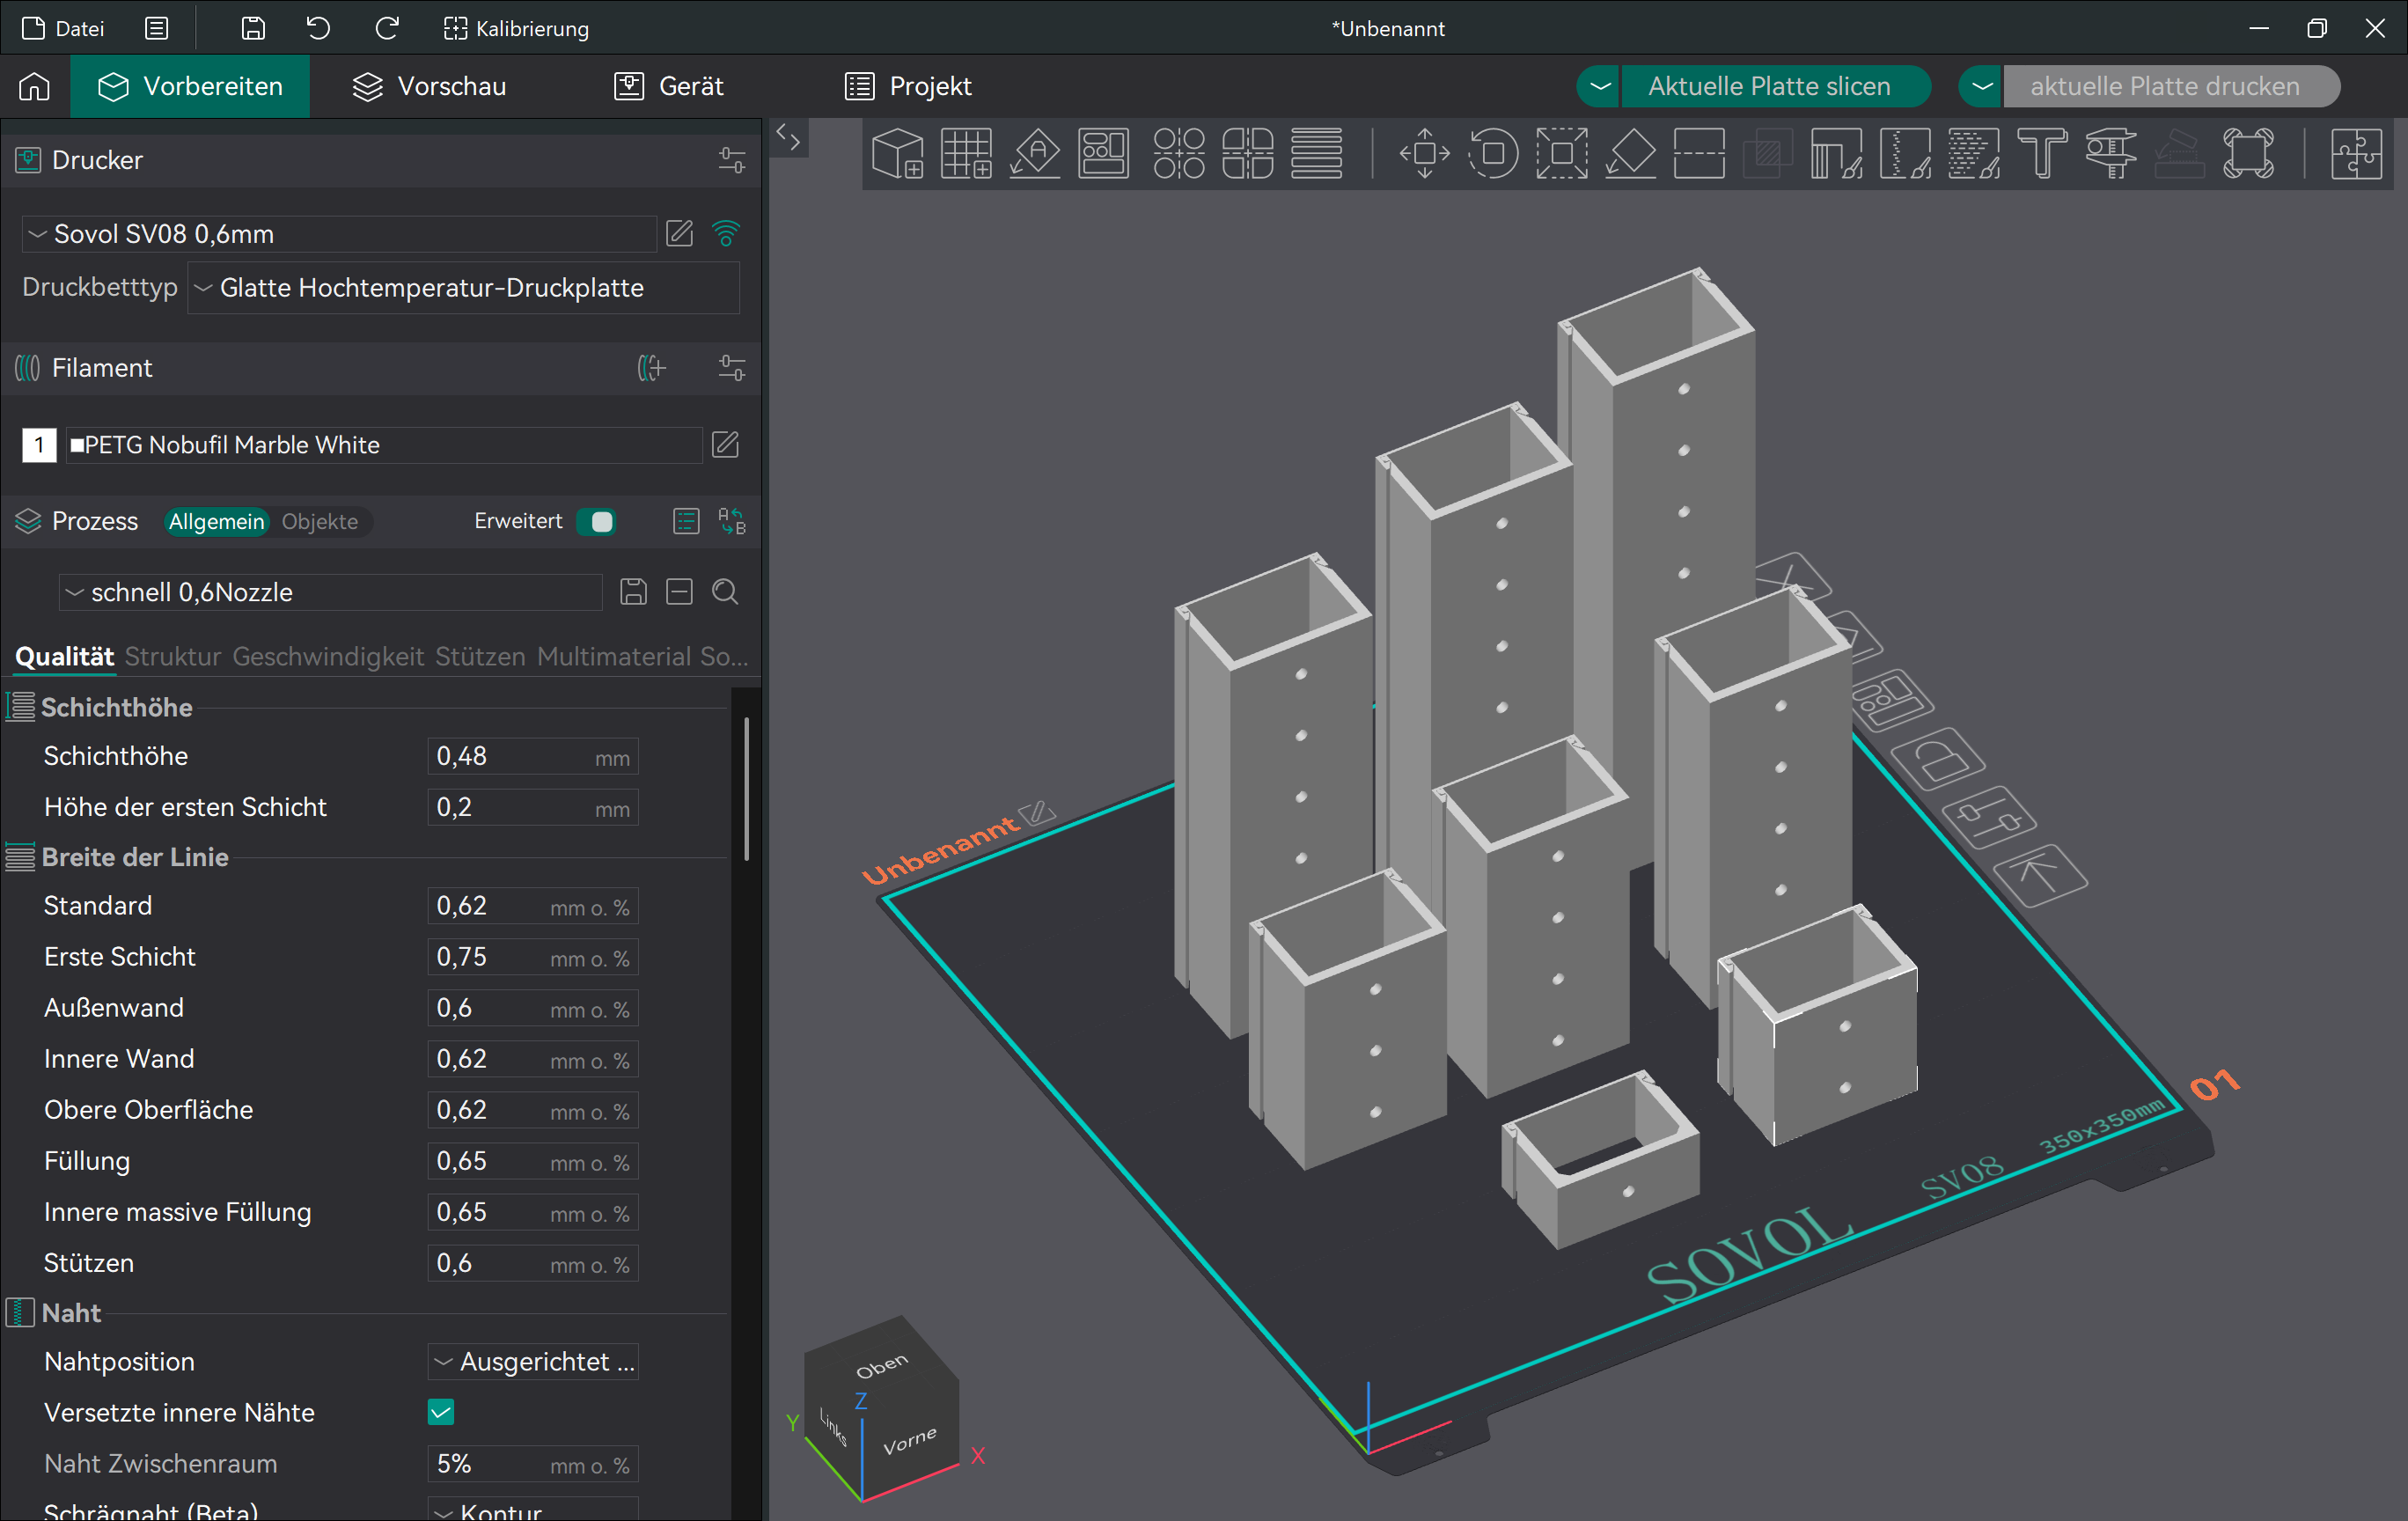Open the Struktur settings tab
The image size is (2408, 1521).
[x=173, y=656]
